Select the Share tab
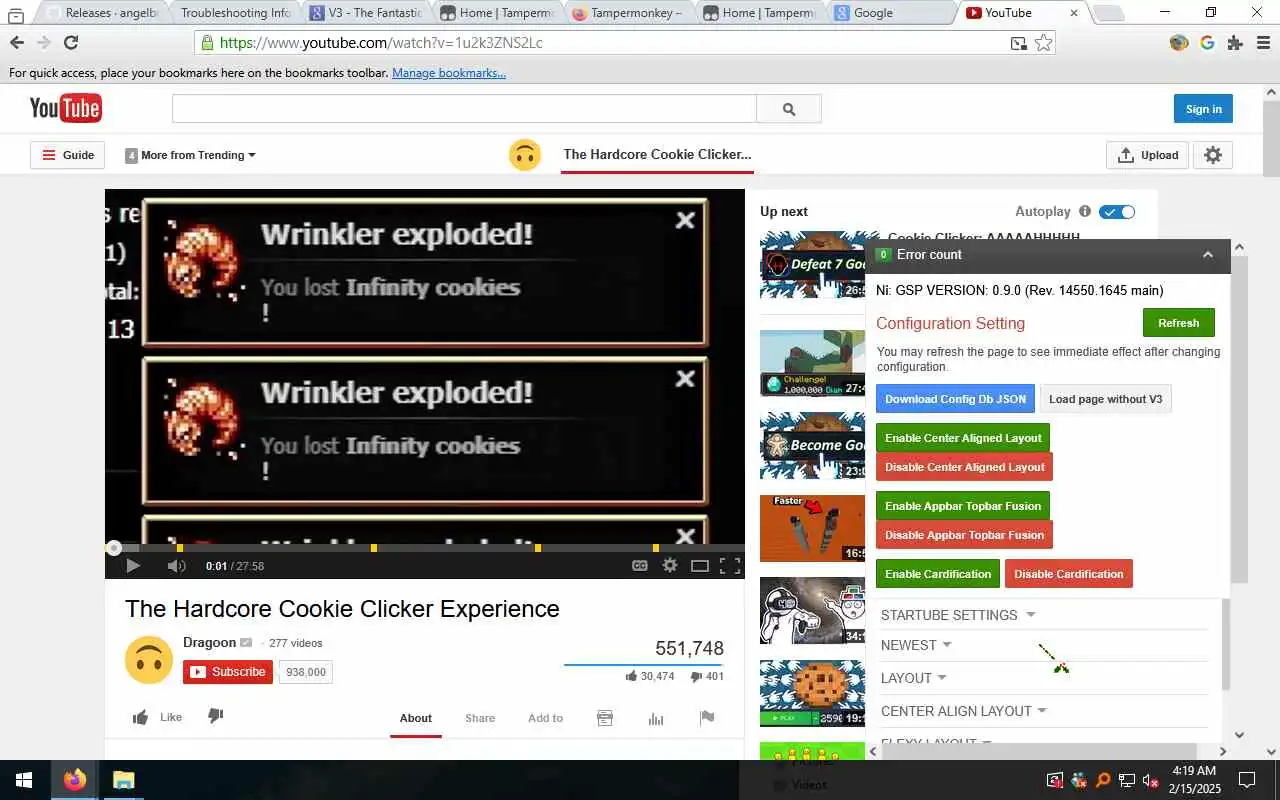The image size is (1280, 800). click(x=480, y=718)
